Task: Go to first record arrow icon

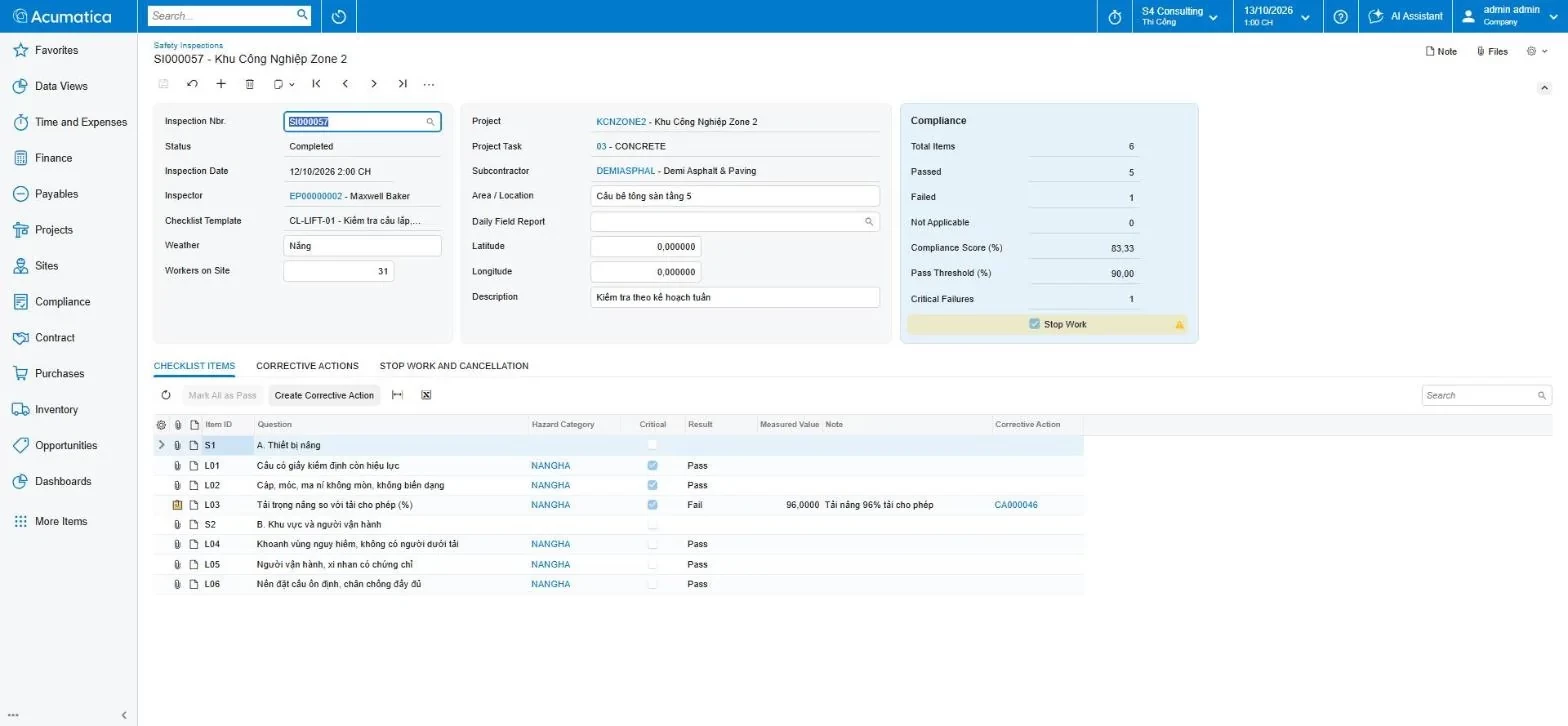Action: click(x=316, y=84)
